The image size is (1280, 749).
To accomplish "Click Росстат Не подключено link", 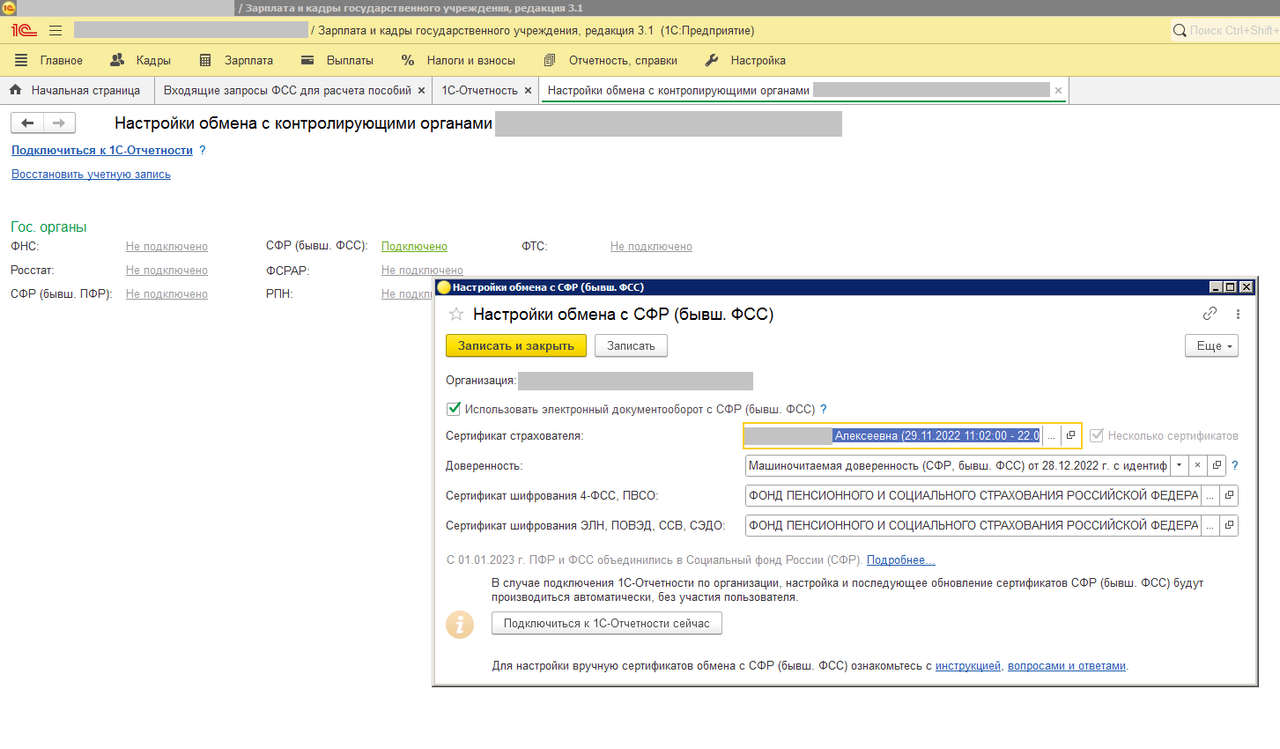I will pyautogui.click(x=167, y=270).
